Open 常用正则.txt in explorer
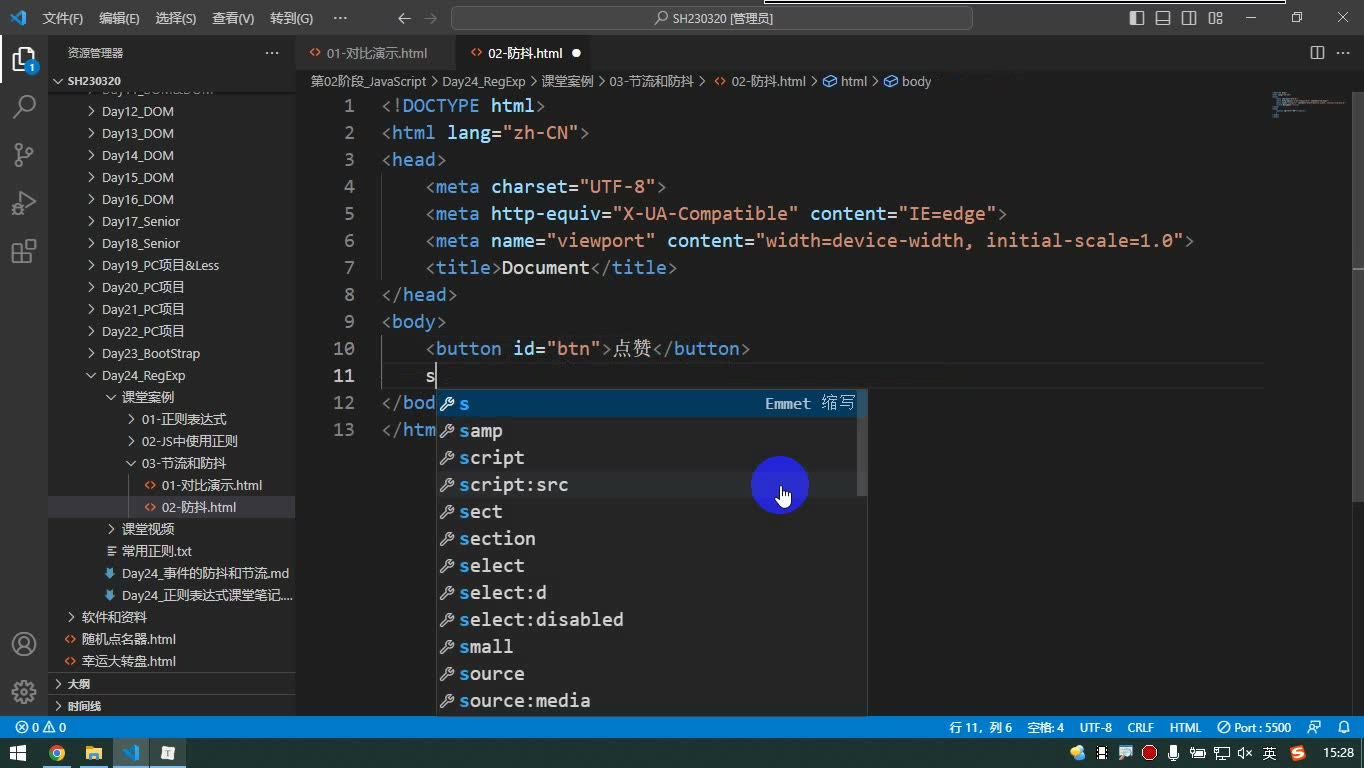The width and height of the screenshot is (1364, 768). point(157,552)
